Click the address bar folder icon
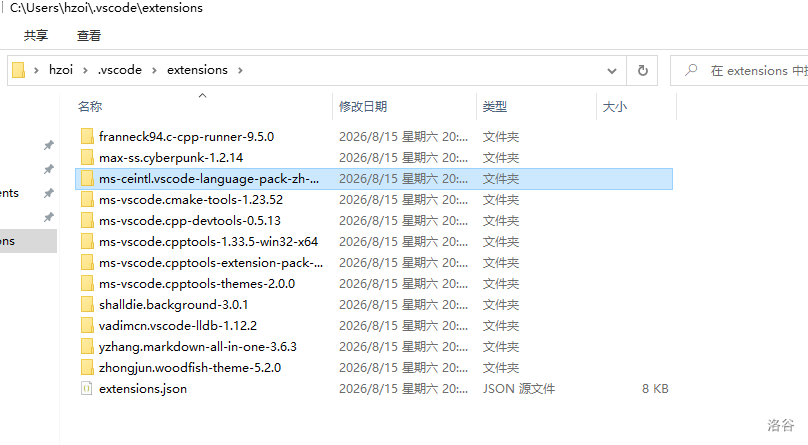The height and width of the screenshot is (445, 808). (x=19, y=70)
